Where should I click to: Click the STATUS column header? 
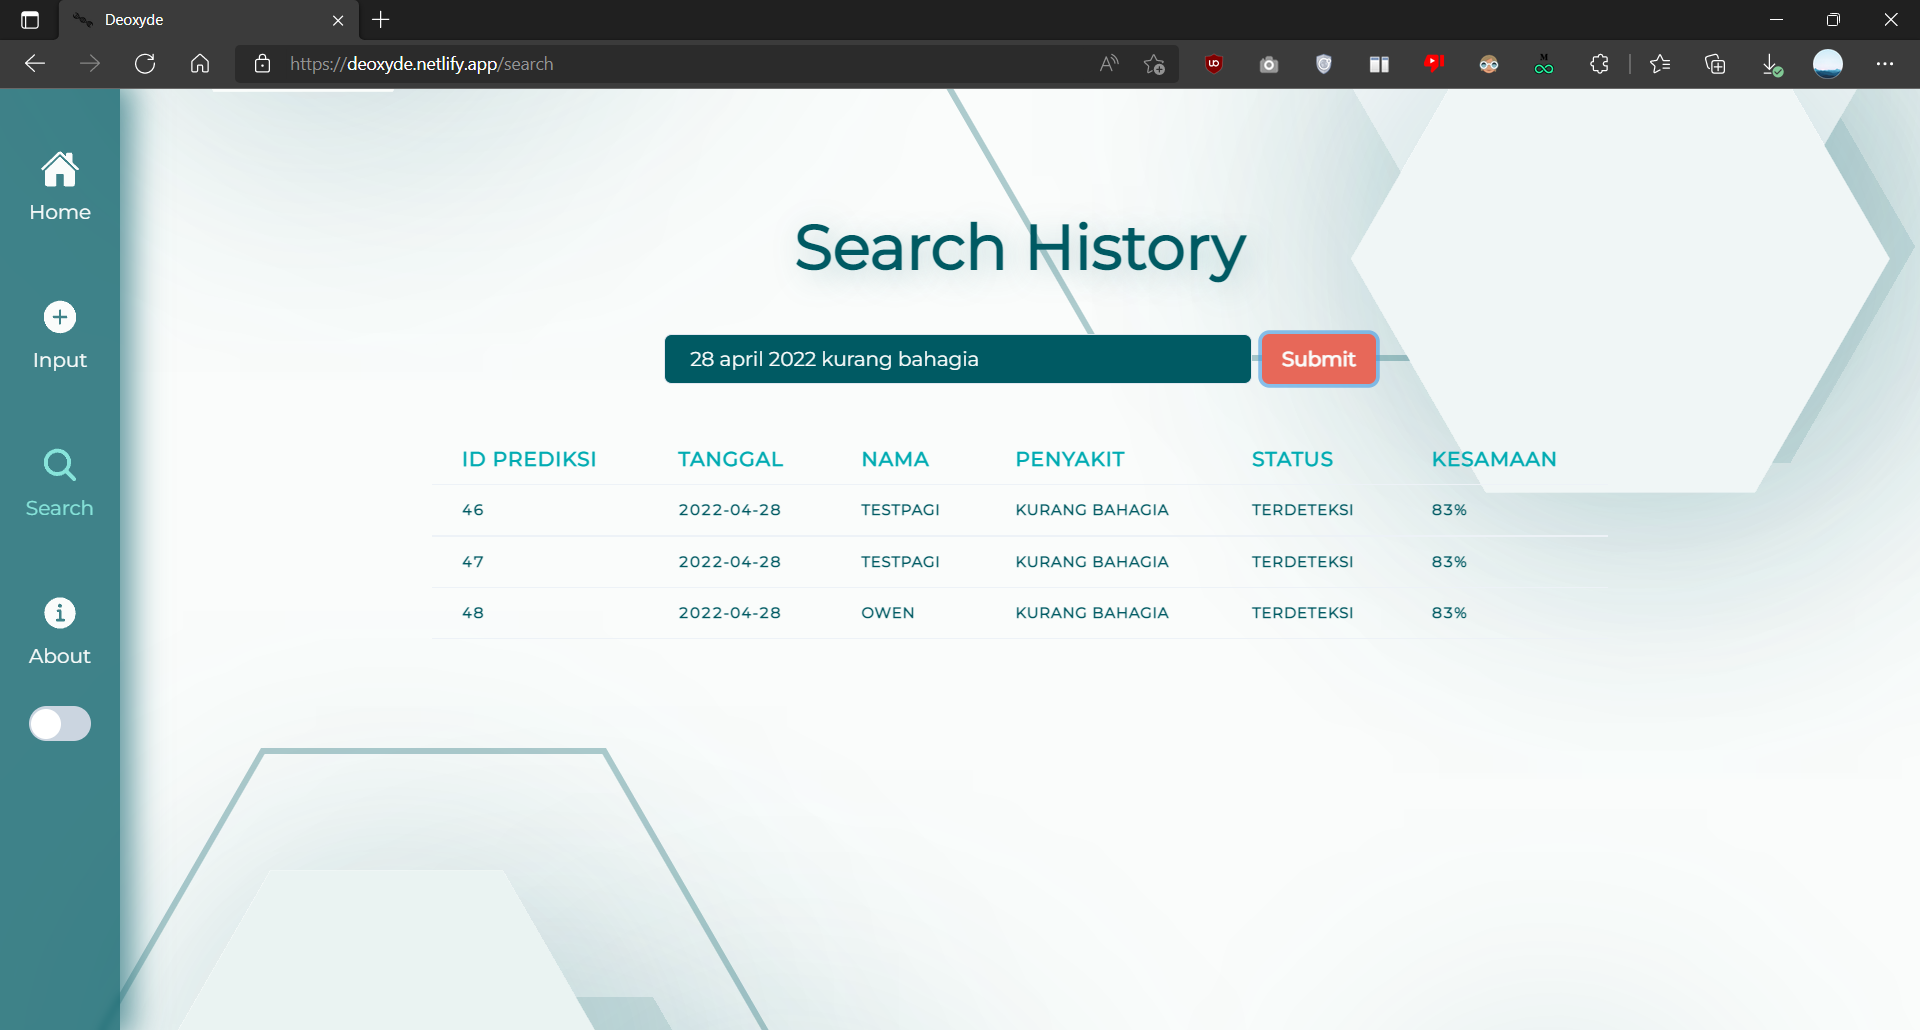[1292, 459]
